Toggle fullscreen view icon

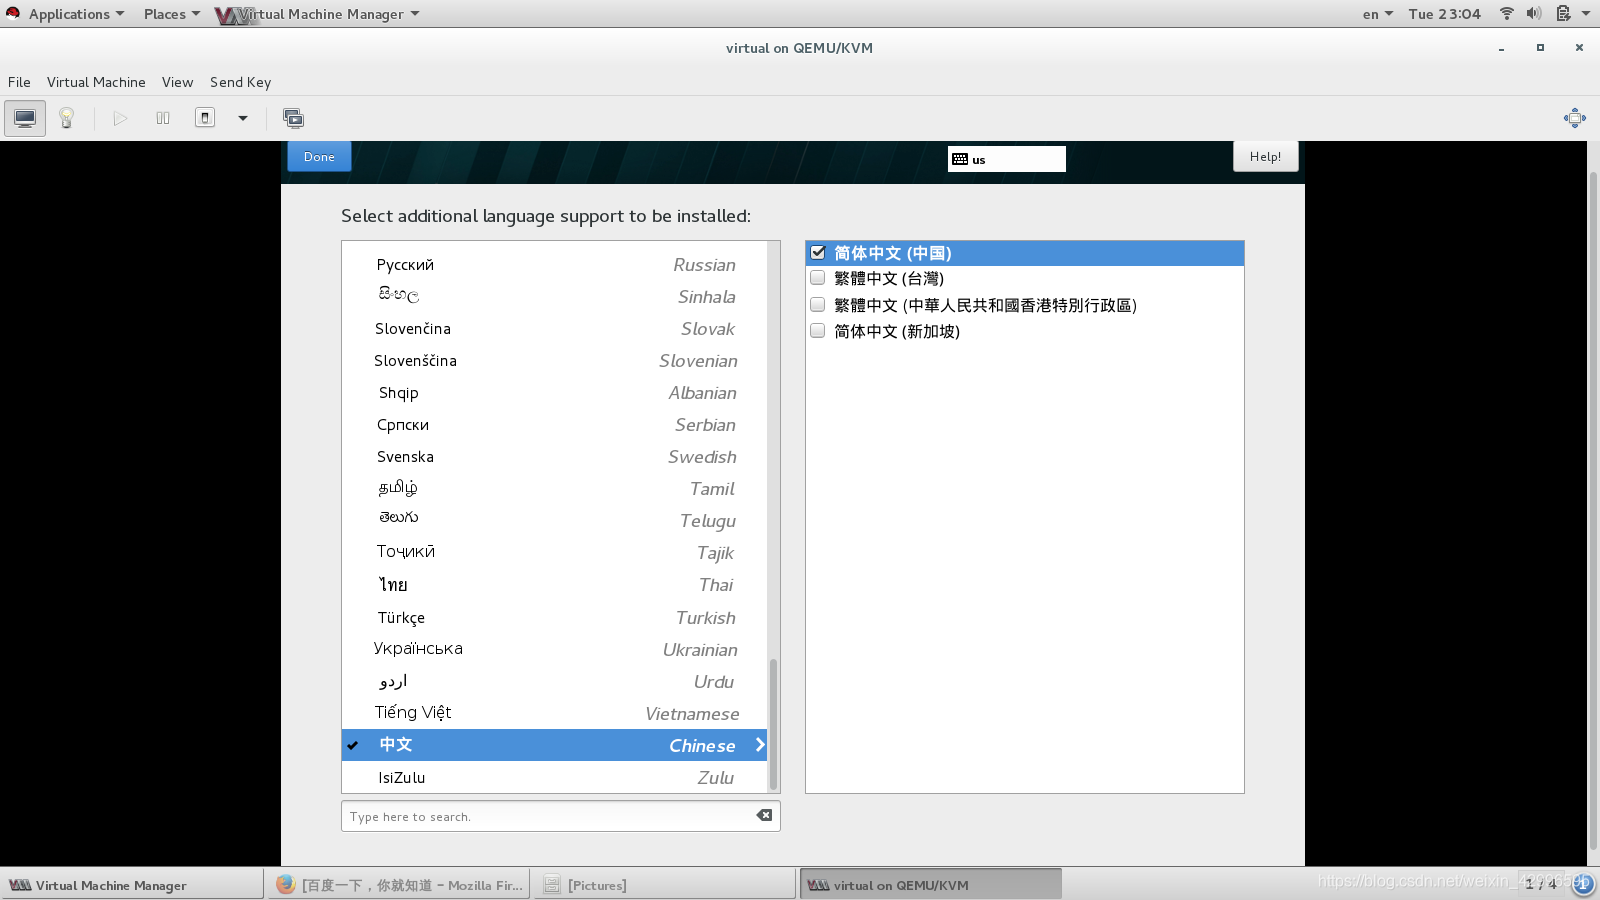pyautogui.click(x=1575, y=118)
